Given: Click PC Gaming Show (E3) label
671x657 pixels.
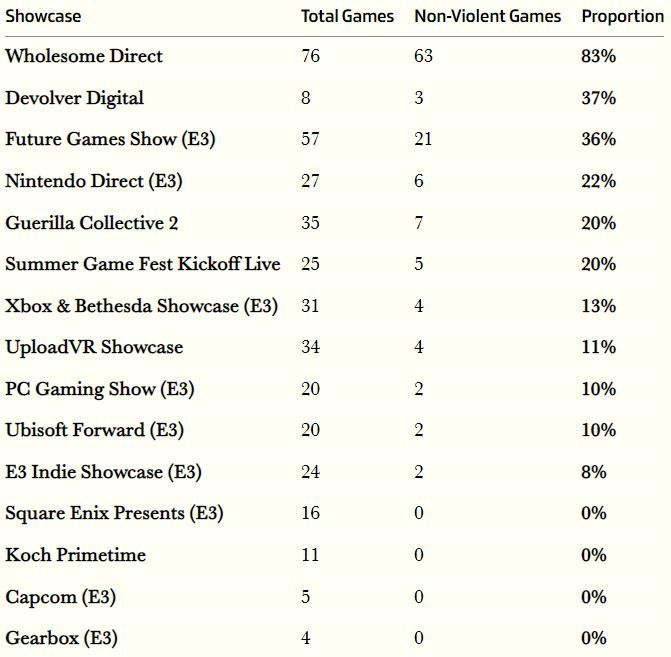Looking at the screenshot, I should 100,389.
